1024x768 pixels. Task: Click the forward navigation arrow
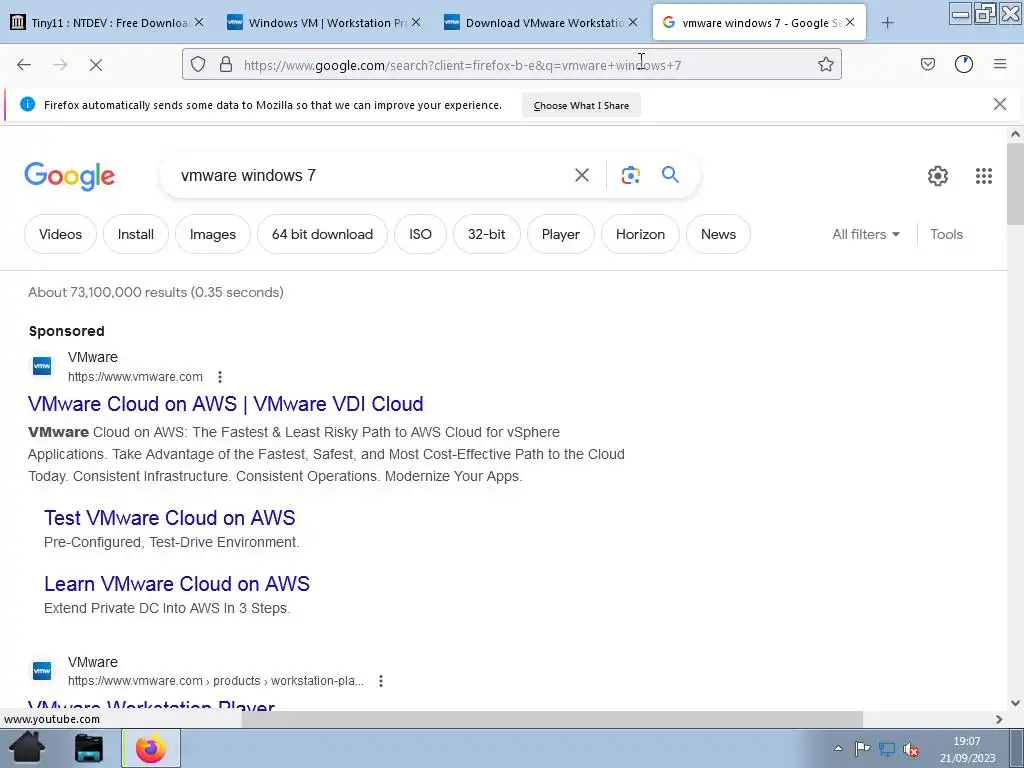click(x=60, y=65)
